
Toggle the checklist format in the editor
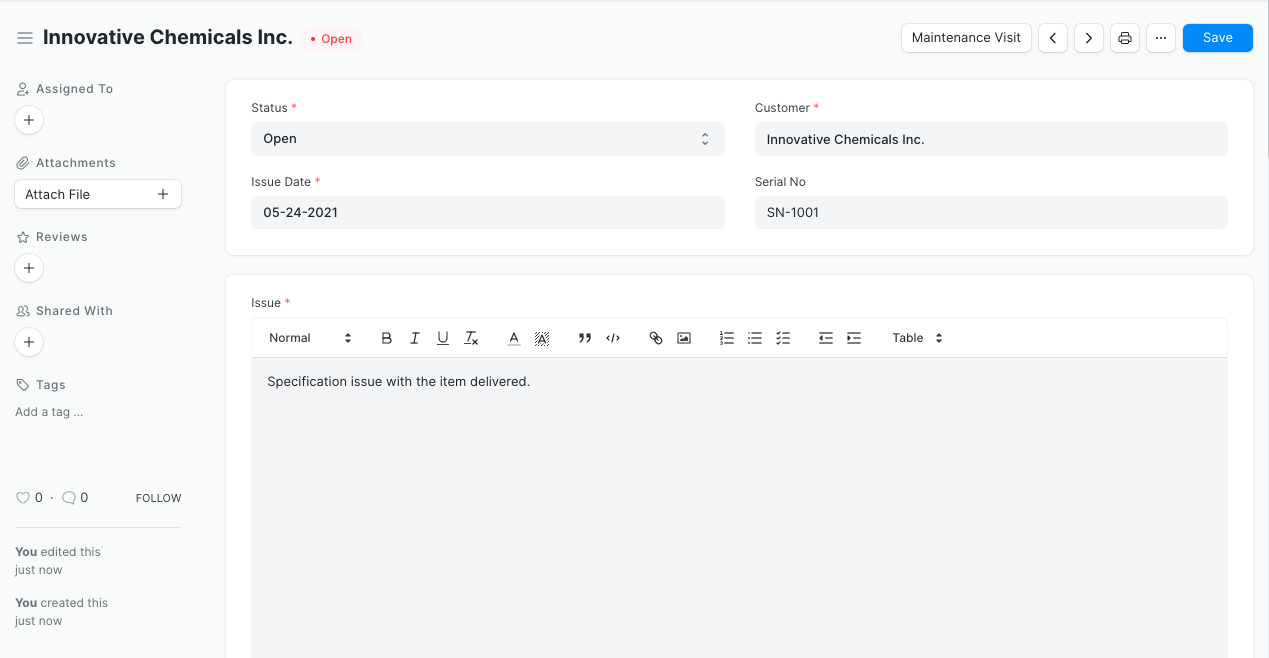click(783, 338)
